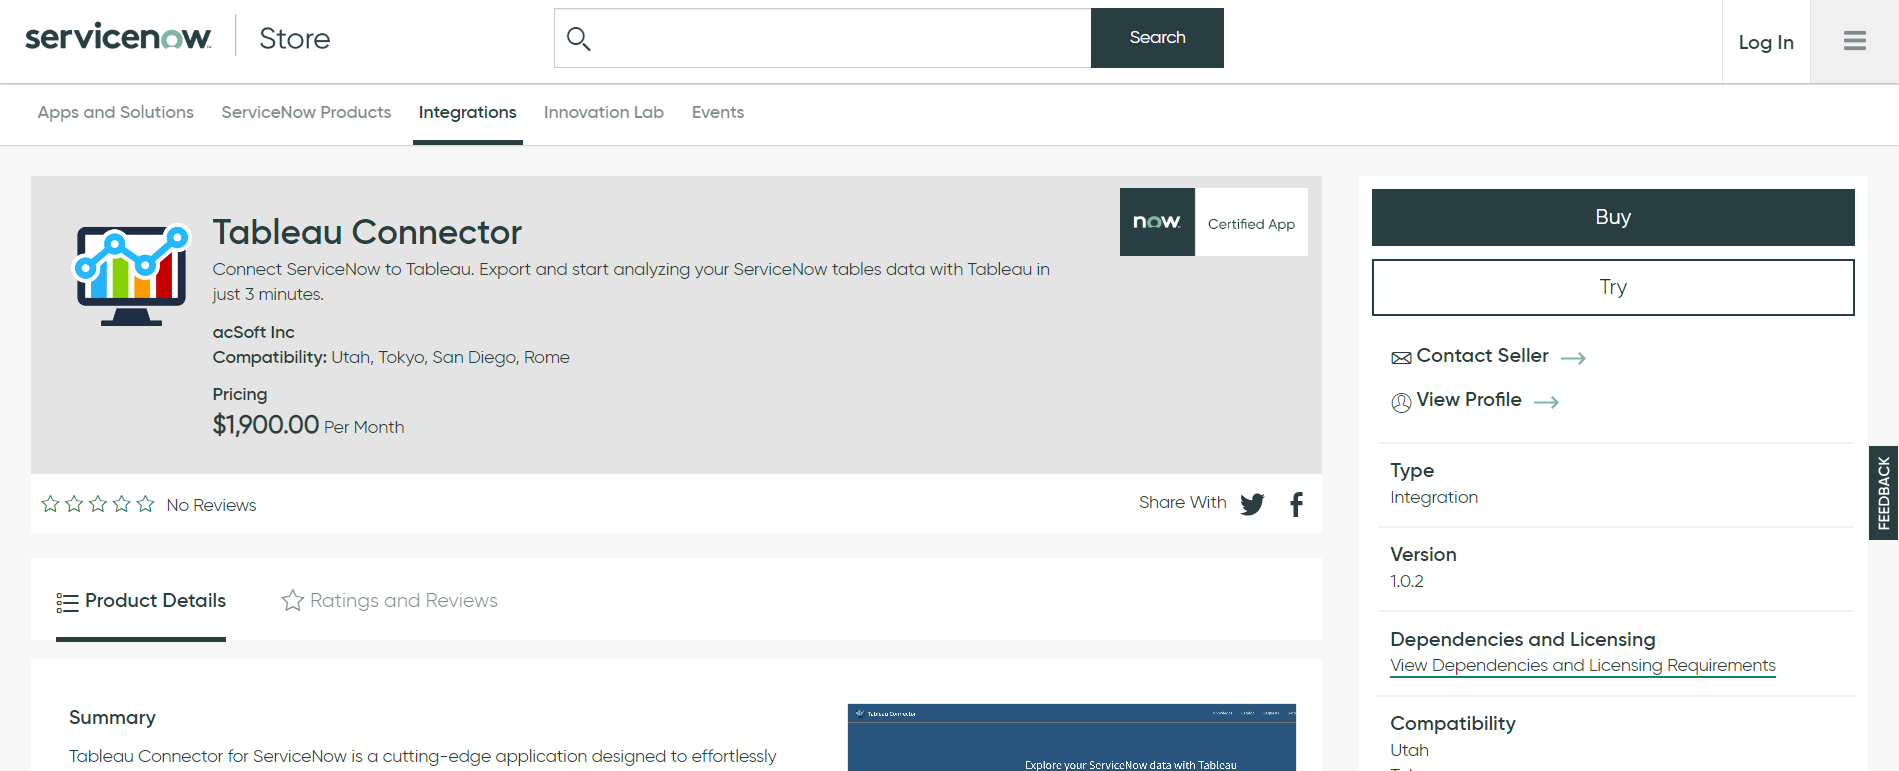
Task: Click the profile icon beside View Profile
Action: [1401, 402]
